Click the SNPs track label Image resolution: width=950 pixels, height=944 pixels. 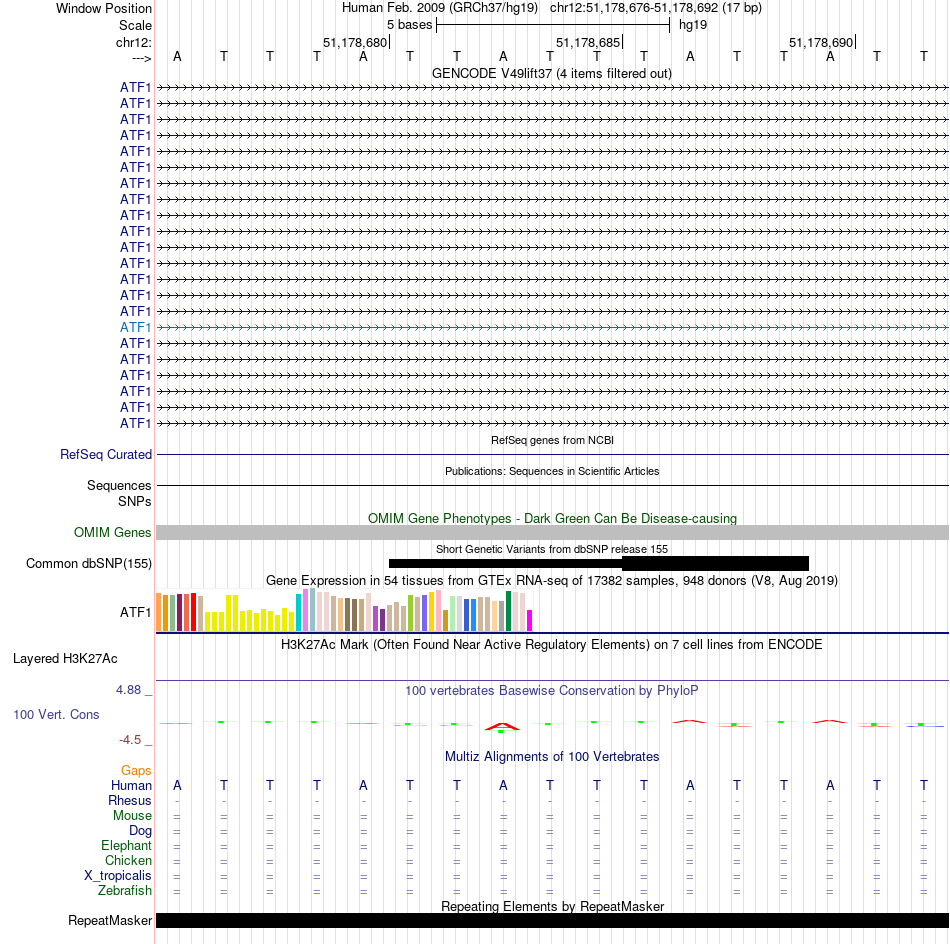(x=135, y=501)
